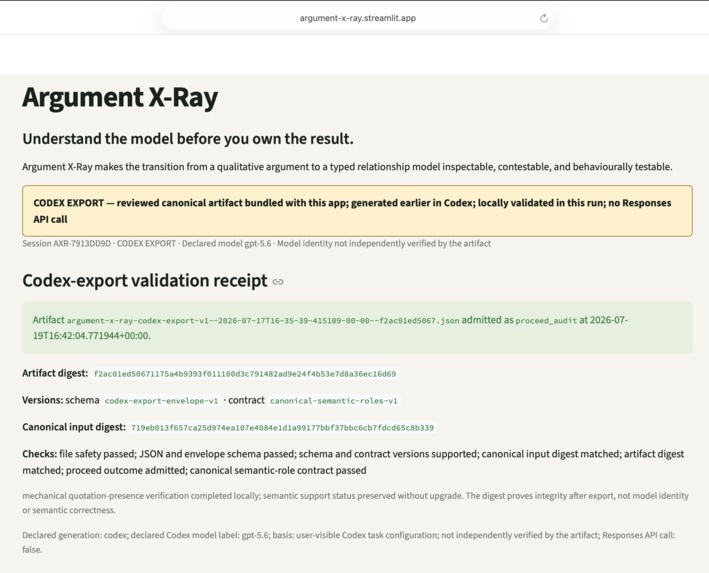This screenshot has height=573, width=709.
Task: Click the Artifact digest label
Action: click(55, 373)
